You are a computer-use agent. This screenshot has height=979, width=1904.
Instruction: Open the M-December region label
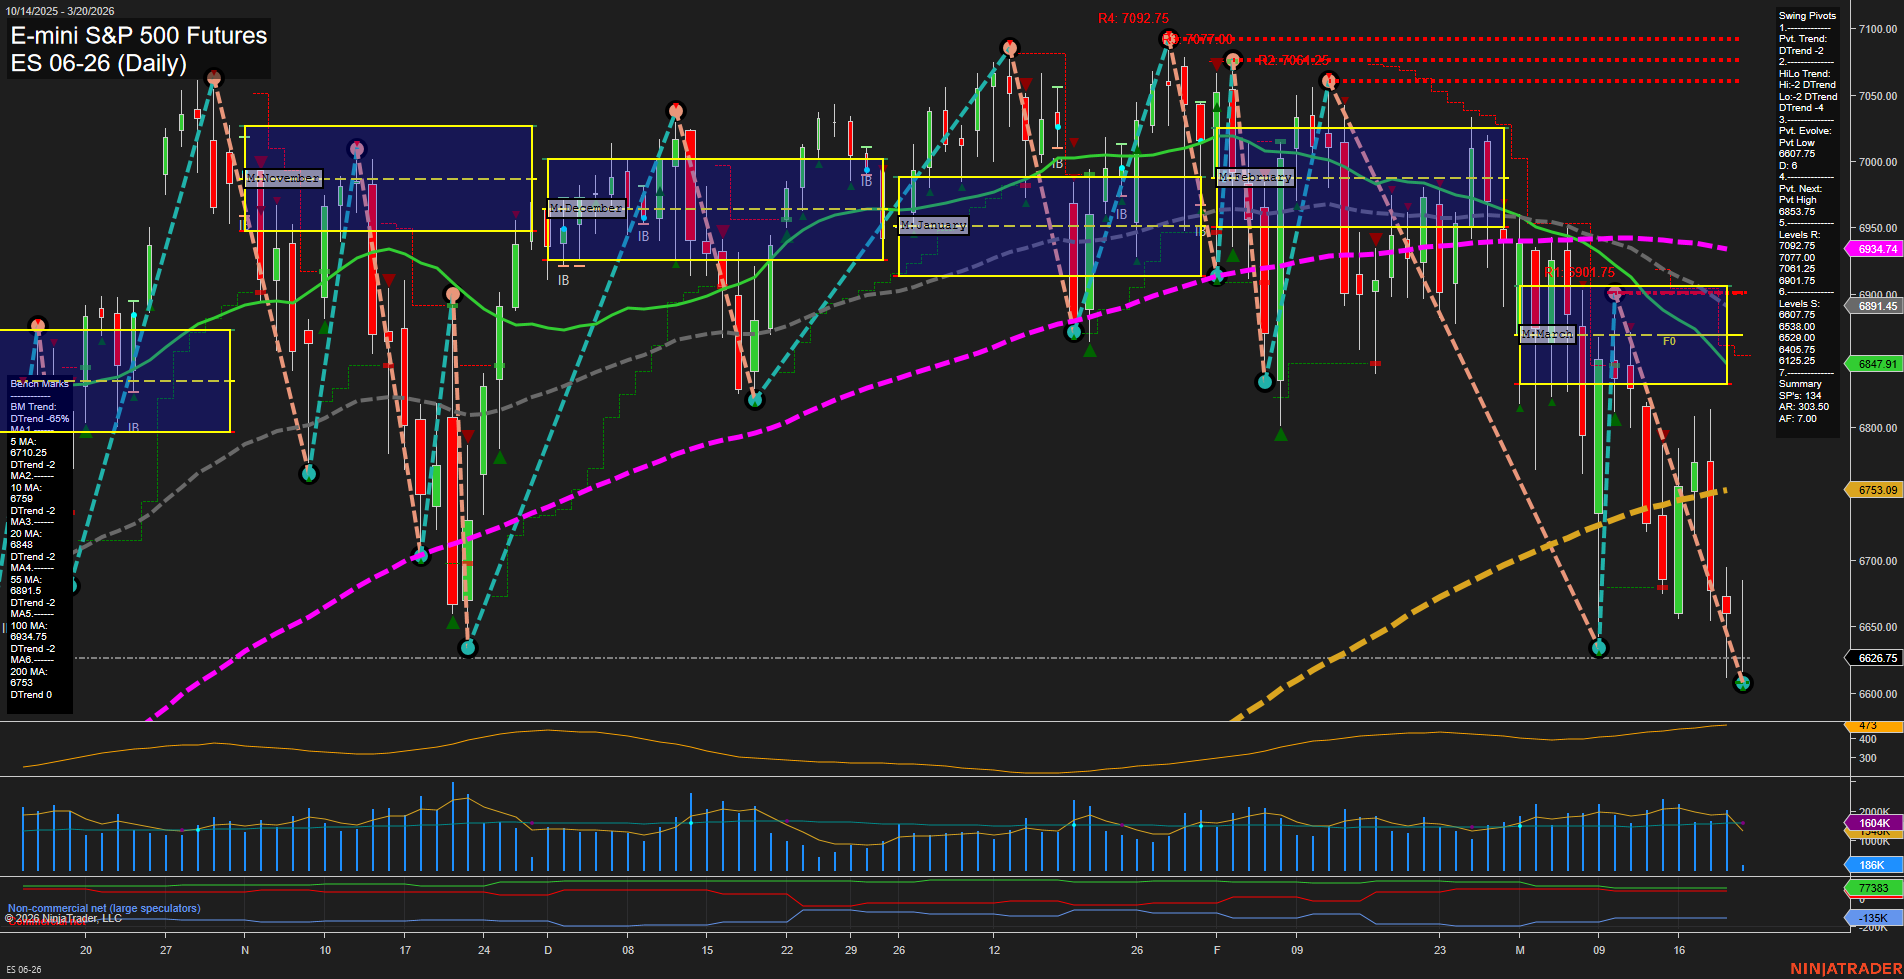pyautogui.click(x=586, y=207)
